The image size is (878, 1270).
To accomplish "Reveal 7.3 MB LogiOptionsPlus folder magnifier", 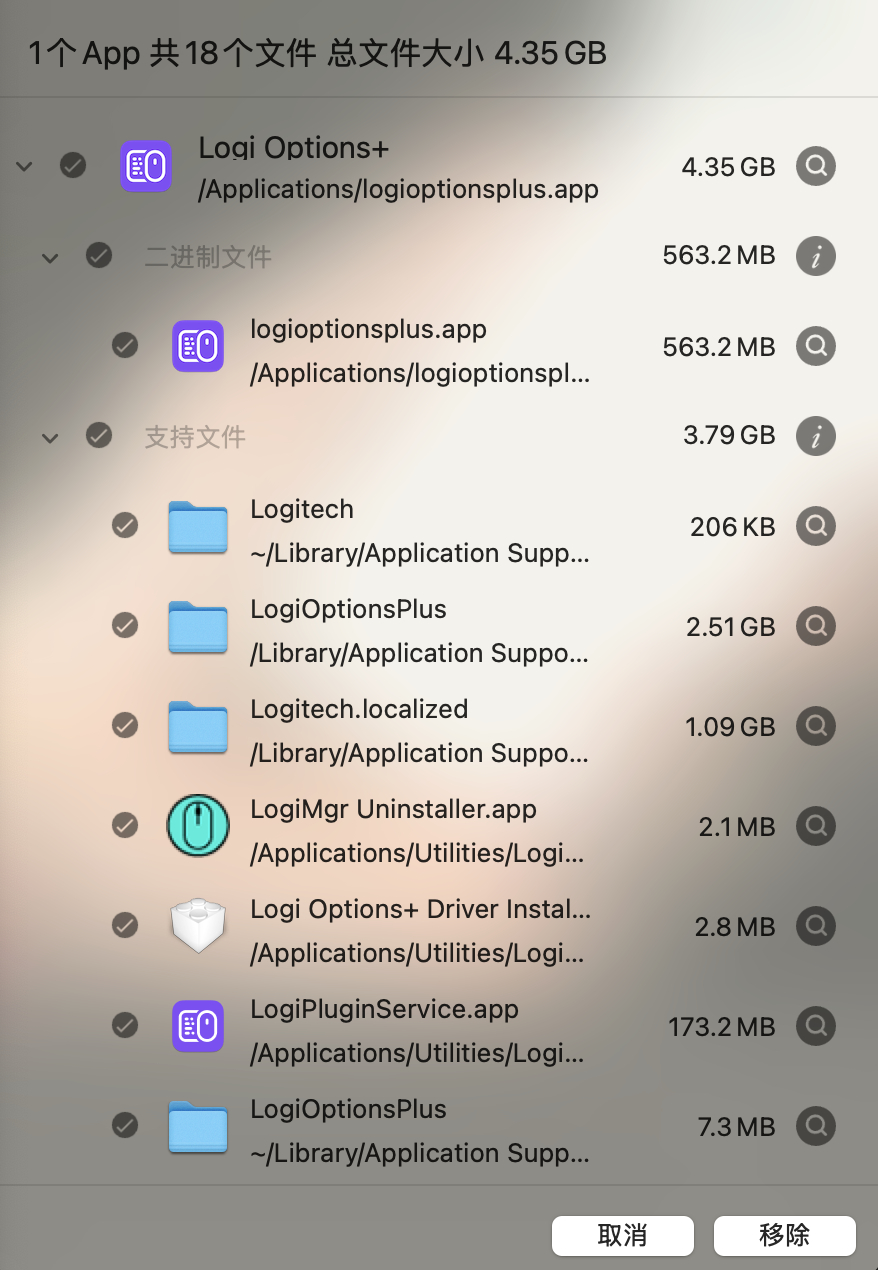I will (x=816, y=1126).
